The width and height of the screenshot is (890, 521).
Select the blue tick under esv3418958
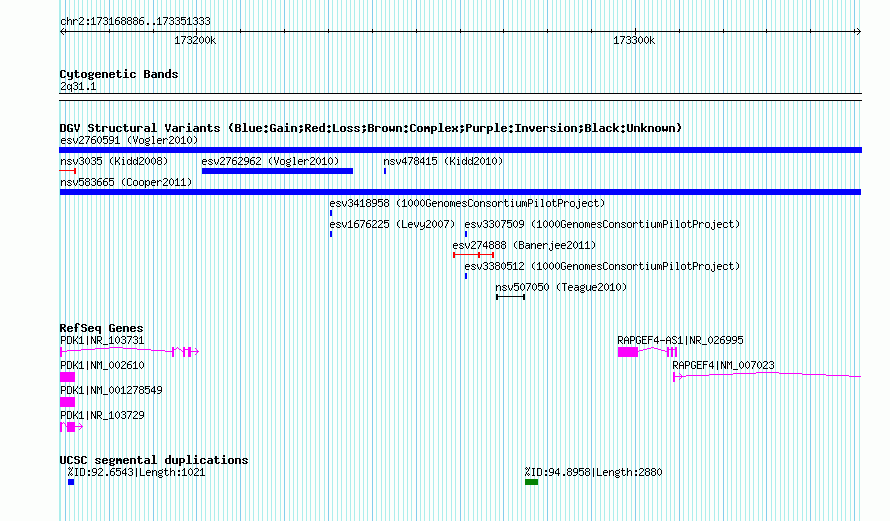(x=331, y=213)
